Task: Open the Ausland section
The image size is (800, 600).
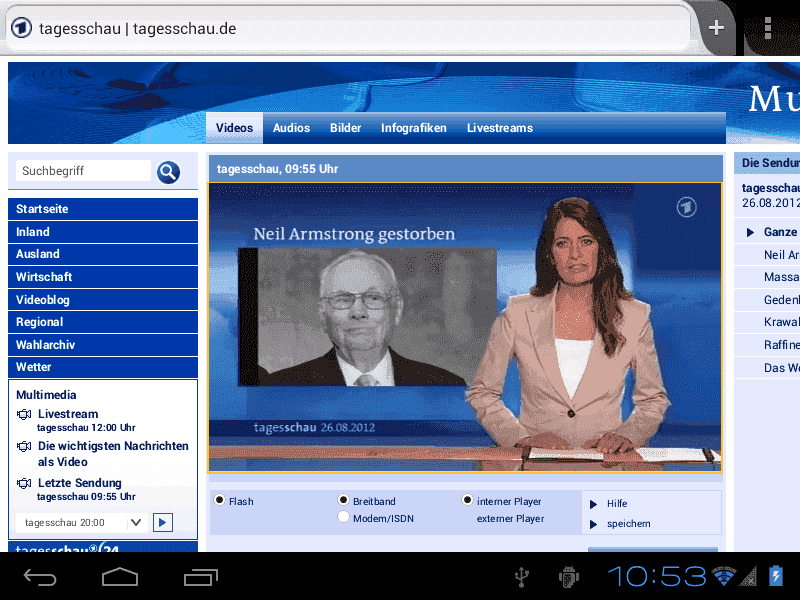Action: tap(103, 254)
